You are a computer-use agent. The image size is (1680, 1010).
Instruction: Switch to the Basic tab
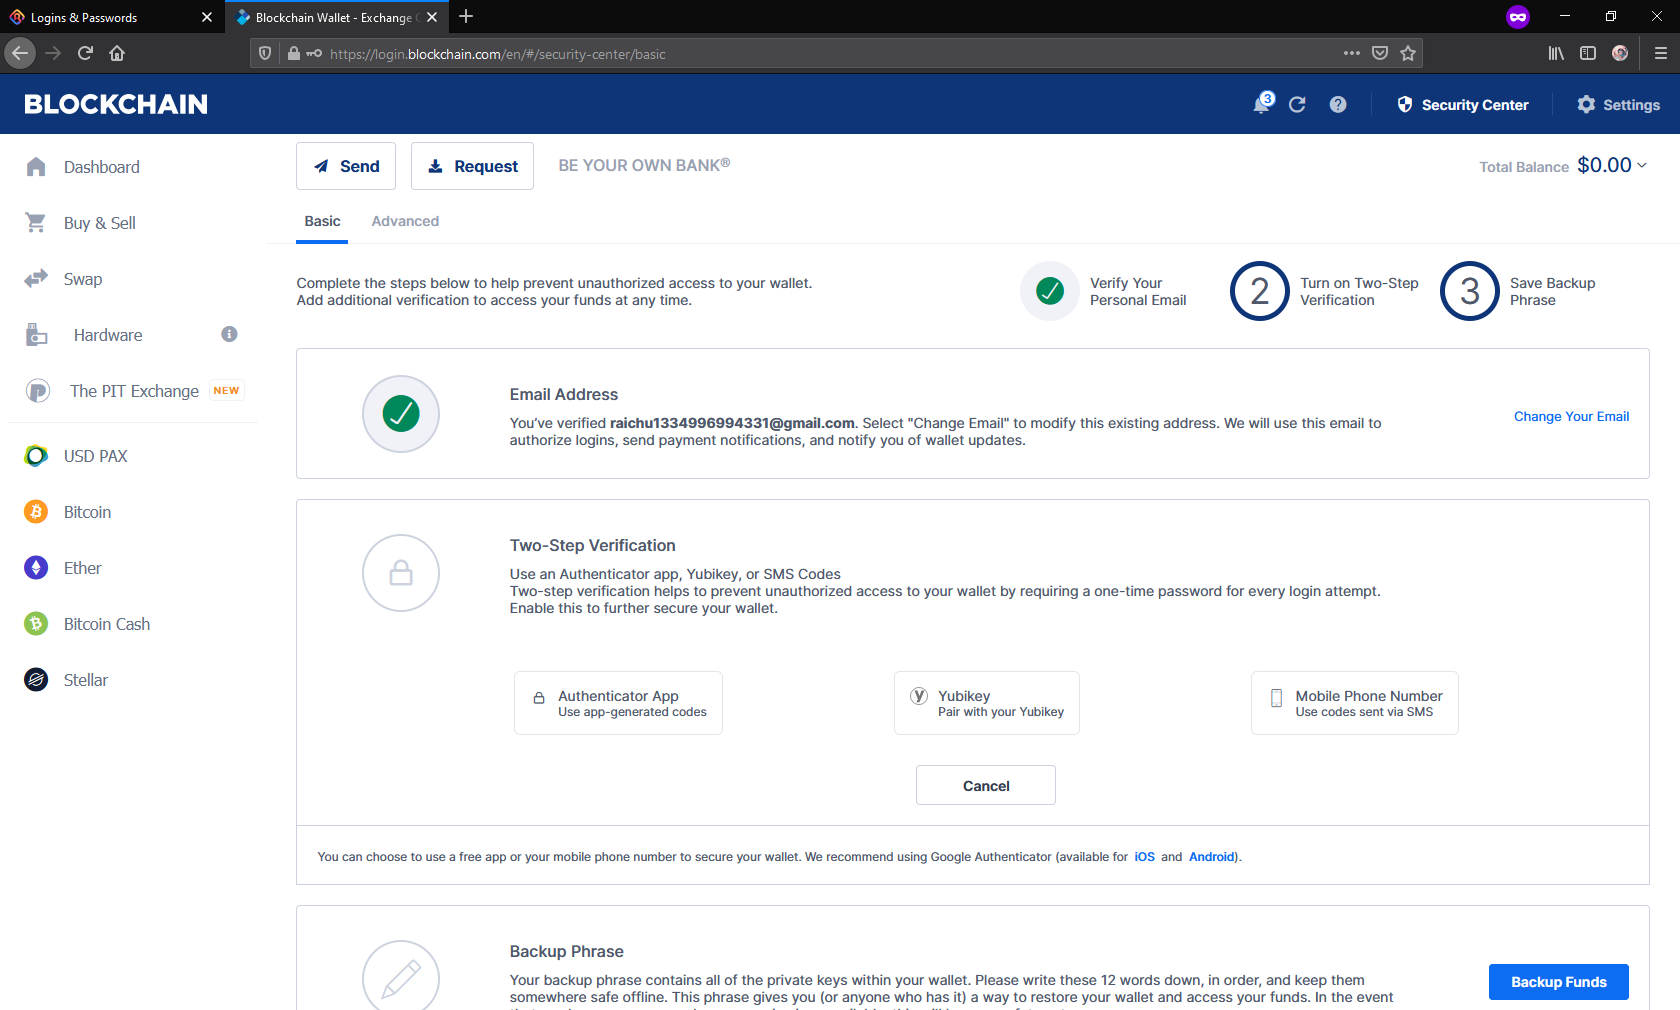pos(322,221)
